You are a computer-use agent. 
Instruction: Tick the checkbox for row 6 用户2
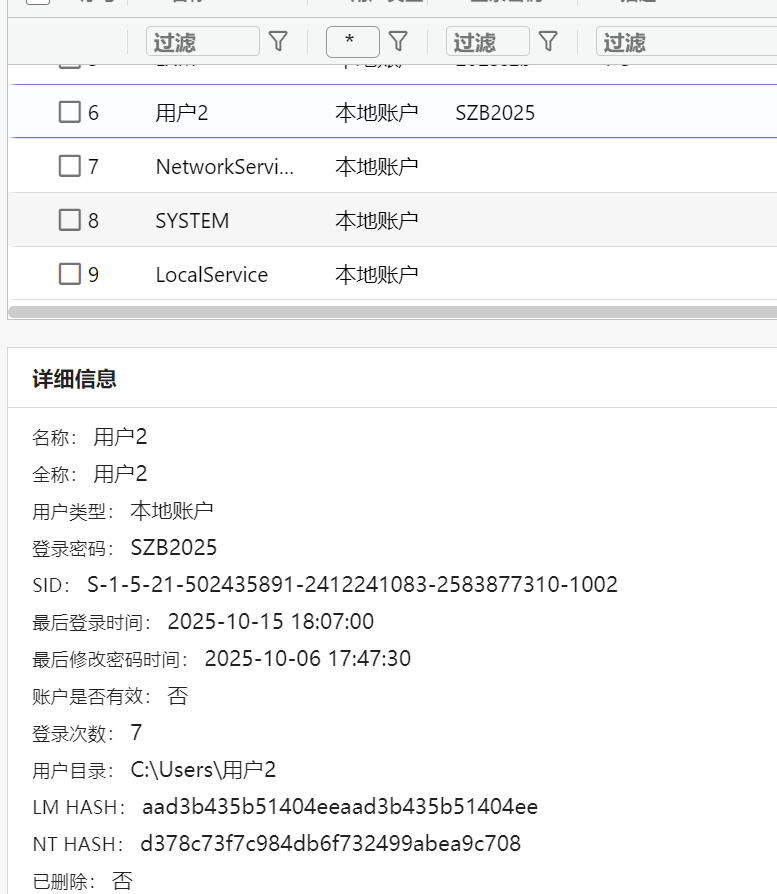70,112
